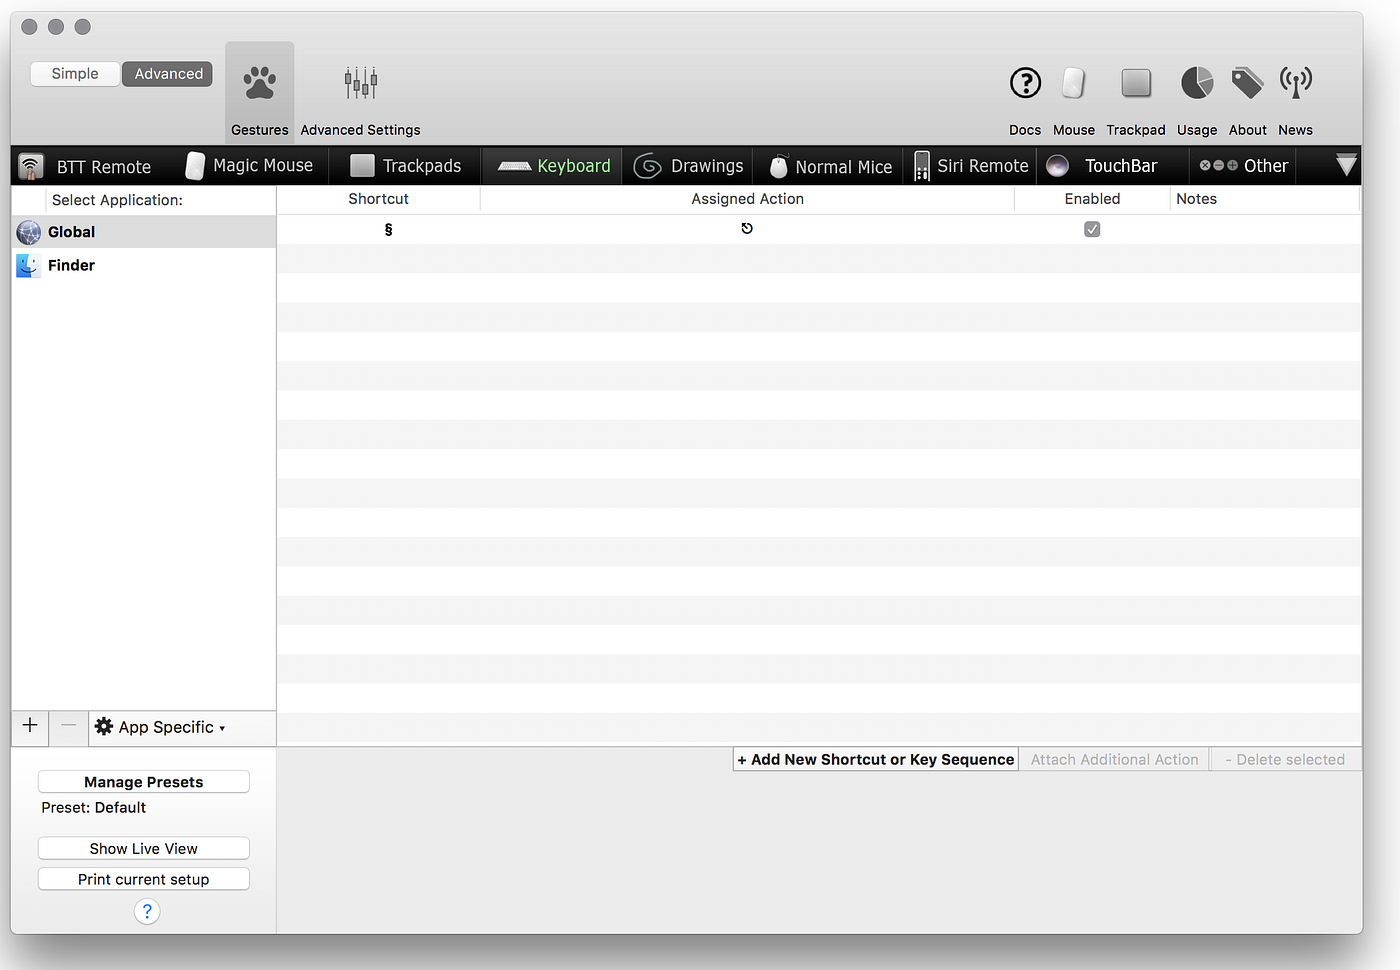This screenshot has height=970, width=1400.
Task: Switch to Normal Mice tab
Action: [x=830, y=166]
